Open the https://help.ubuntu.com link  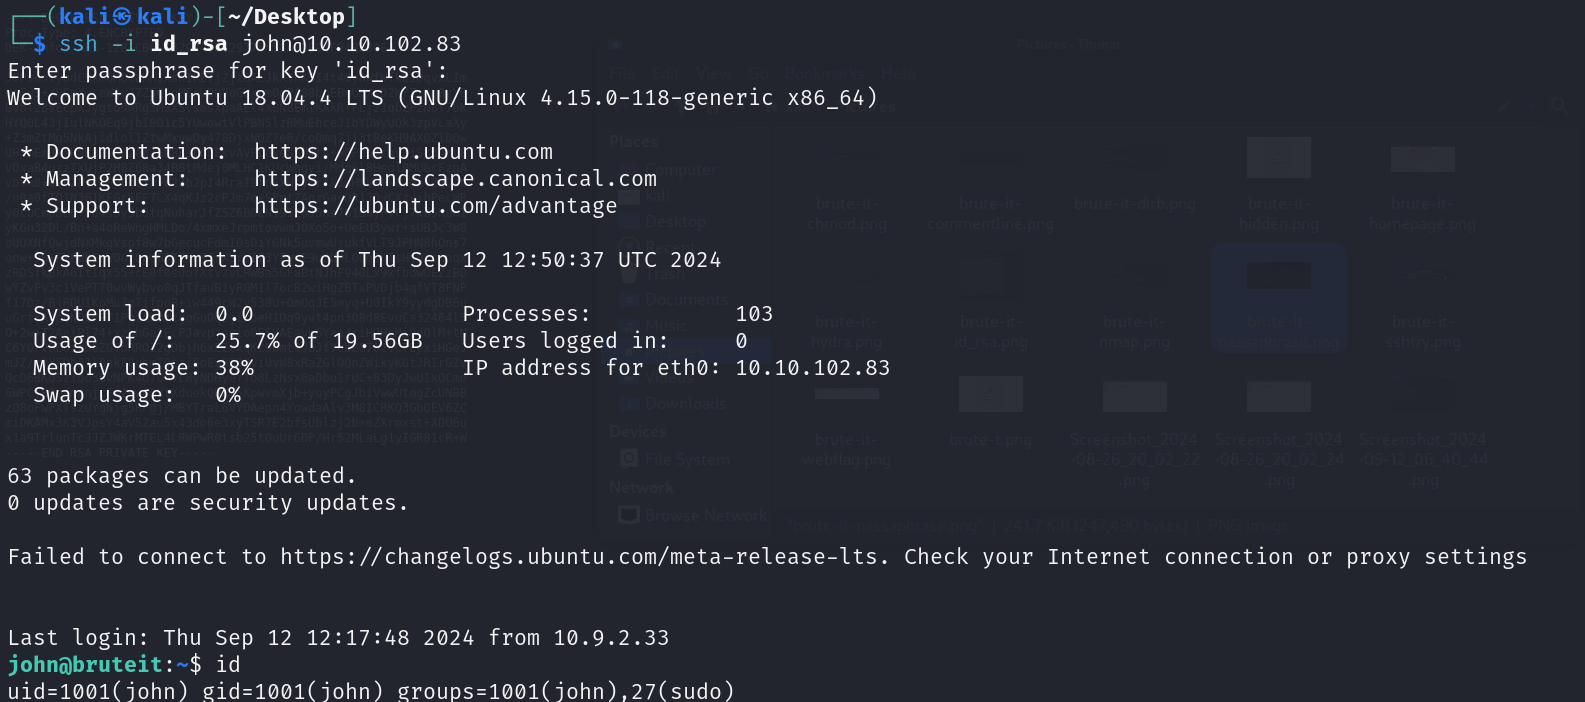[403, 152]
